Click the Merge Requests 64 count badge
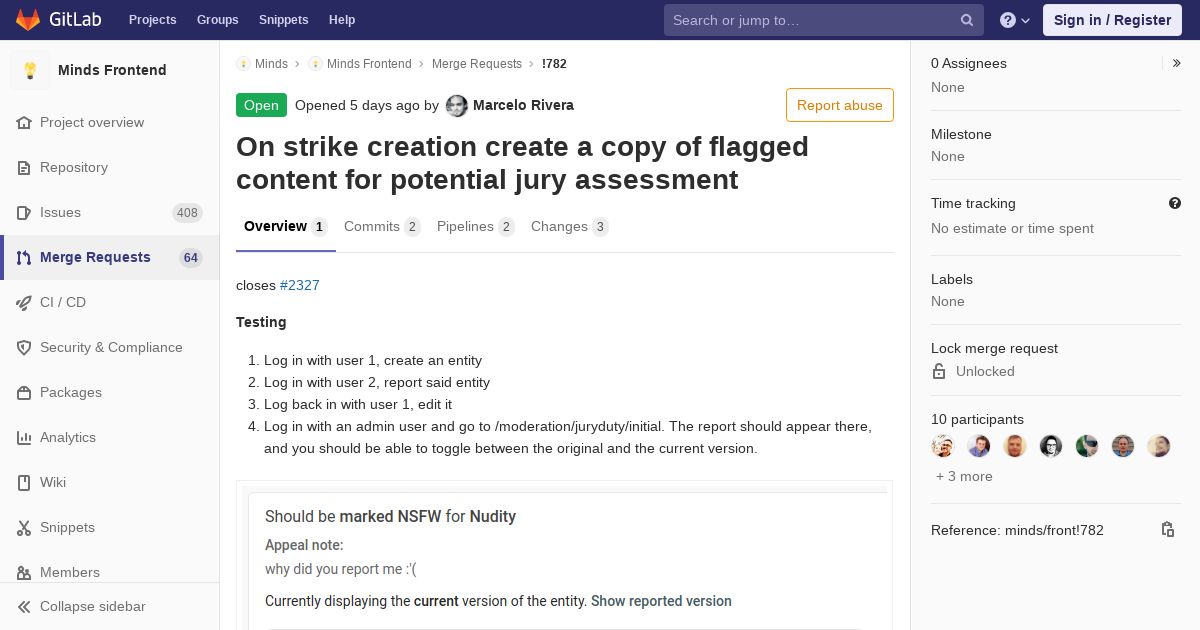 click(x=190, y=258)
